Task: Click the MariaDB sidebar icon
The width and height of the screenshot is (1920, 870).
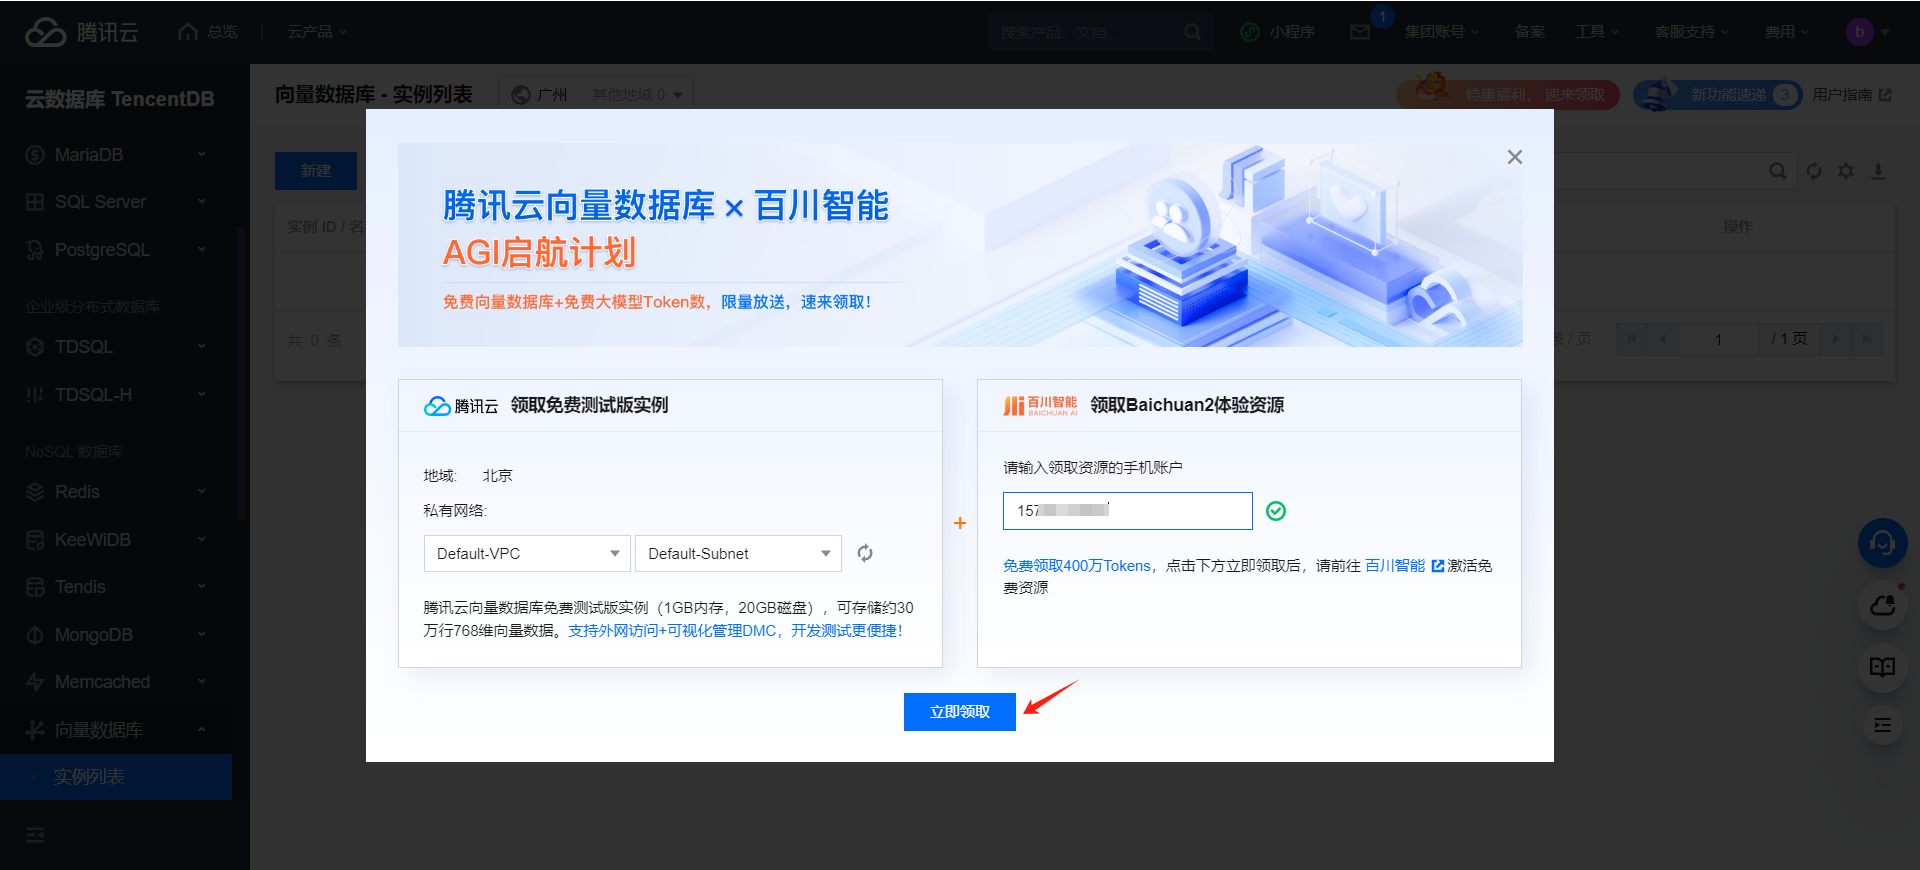Action: pyautogui.click(x=35, y=155)
